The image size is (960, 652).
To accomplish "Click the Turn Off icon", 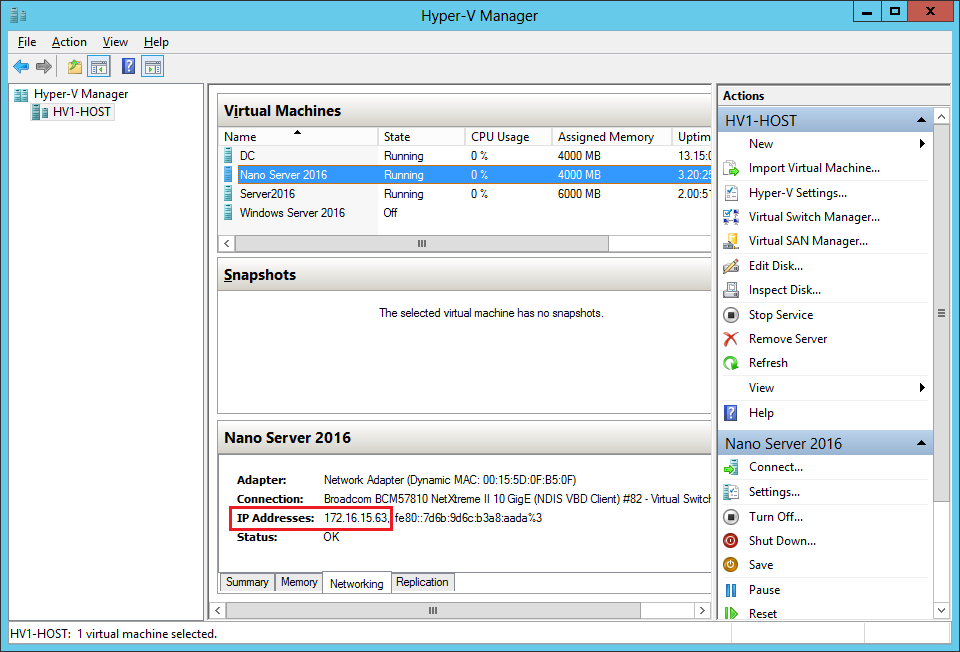I will (x=731, y=517).
